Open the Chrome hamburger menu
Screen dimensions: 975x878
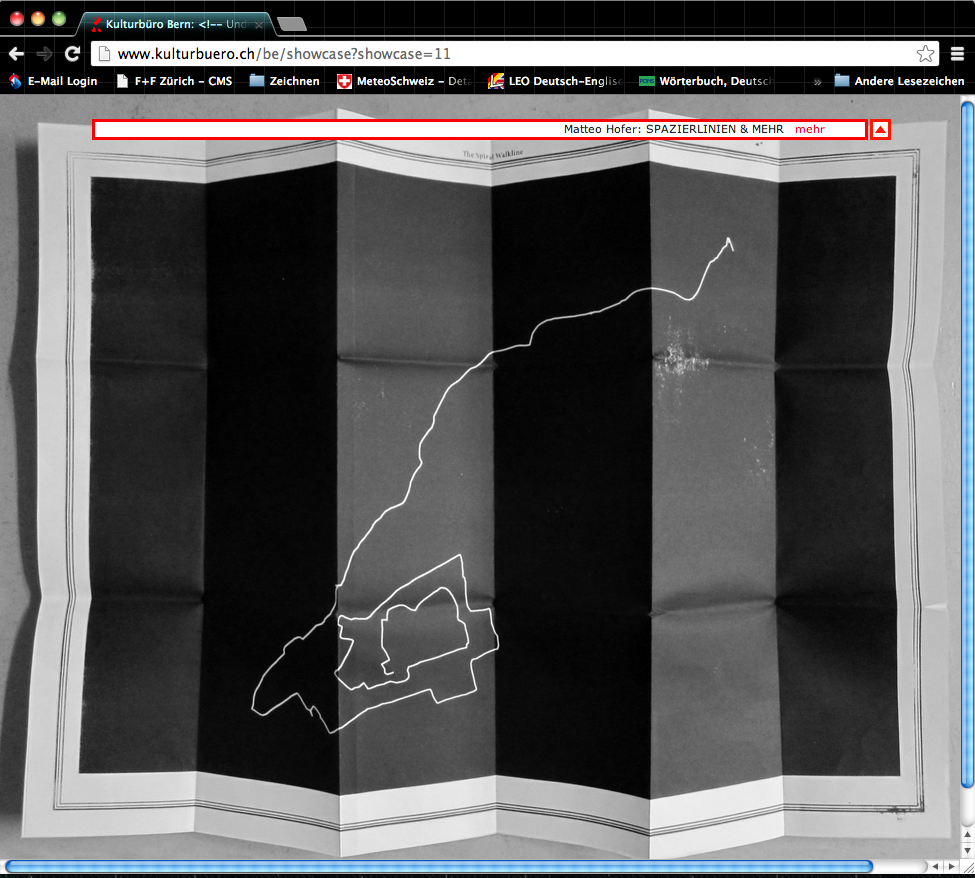[958, 54]
